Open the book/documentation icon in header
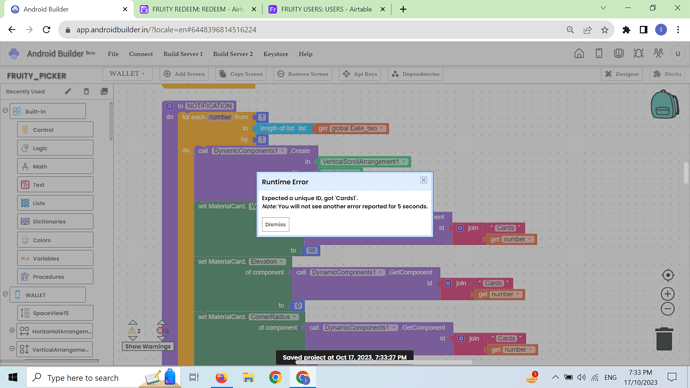The image size is (690, 388). point(619,53)
